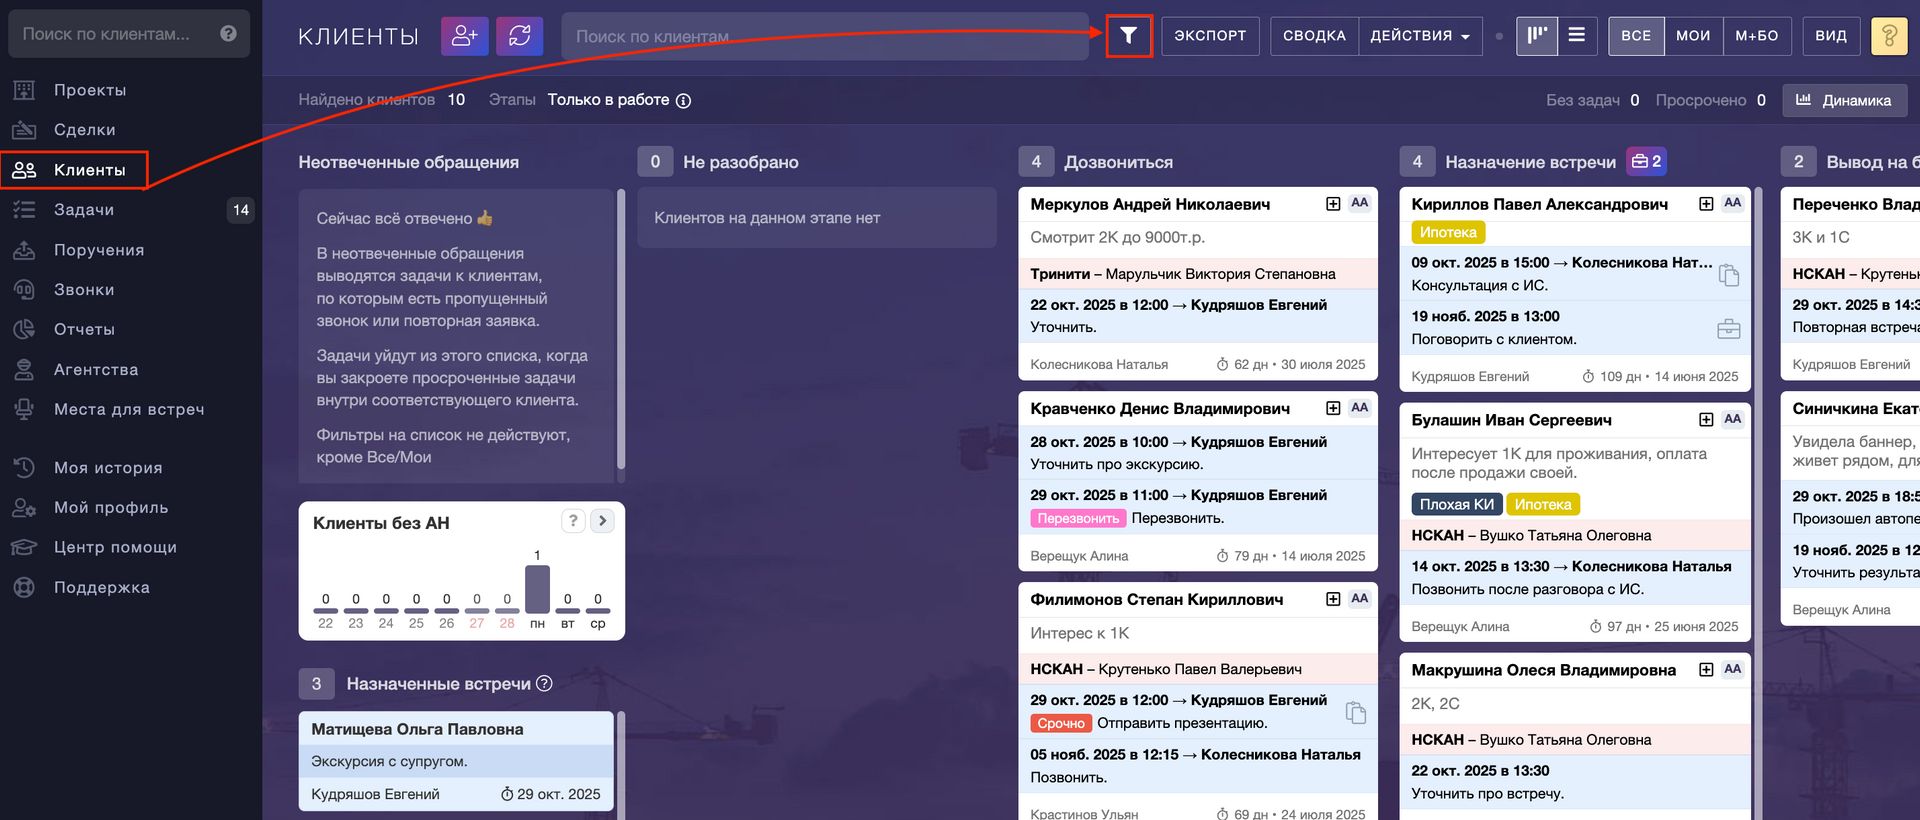Click the 14 tasks counter badge

pyautogui.click(x=240, y=210)
